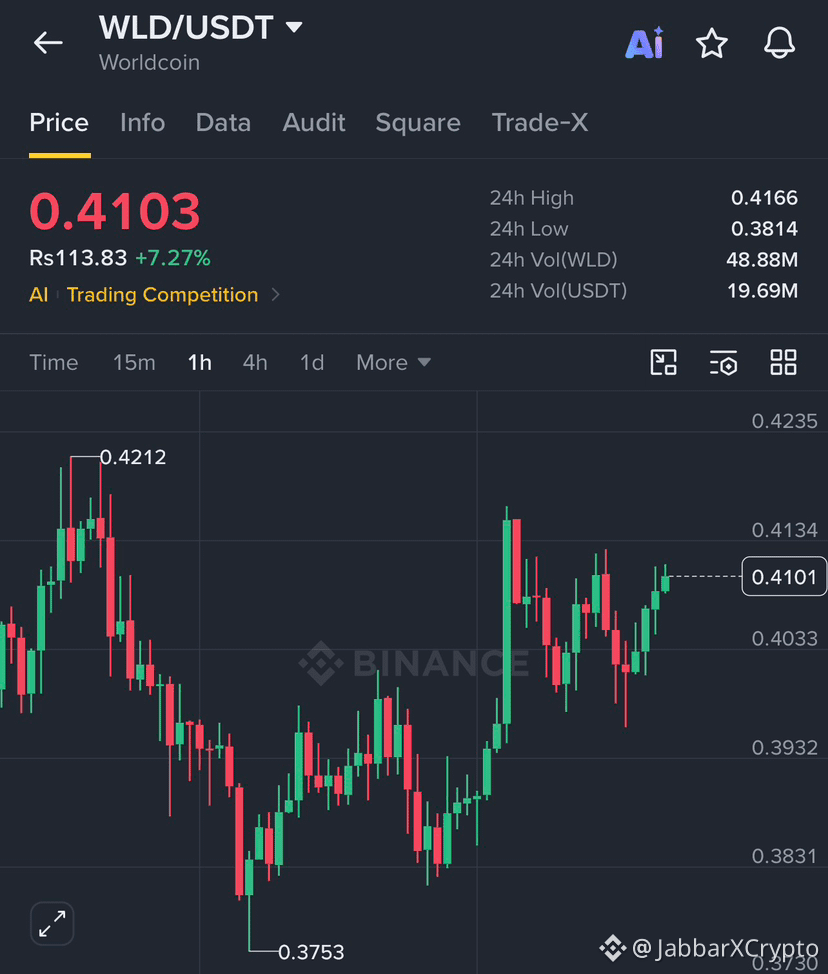Tap the 0.4212 high price marker
Screen dimensions: 828x974
click(133, 457)
